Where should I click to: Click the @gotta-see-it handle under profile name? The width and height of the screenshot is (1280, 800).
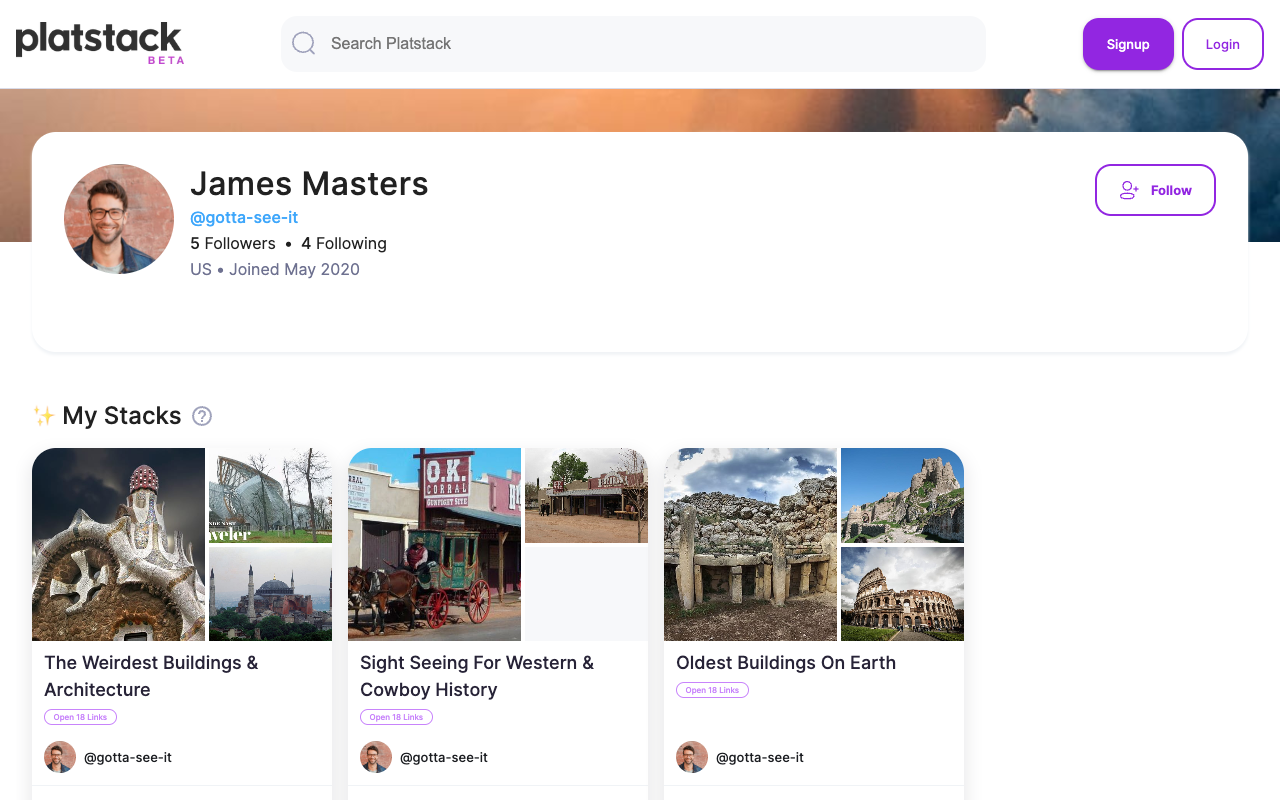click(244, 217)
